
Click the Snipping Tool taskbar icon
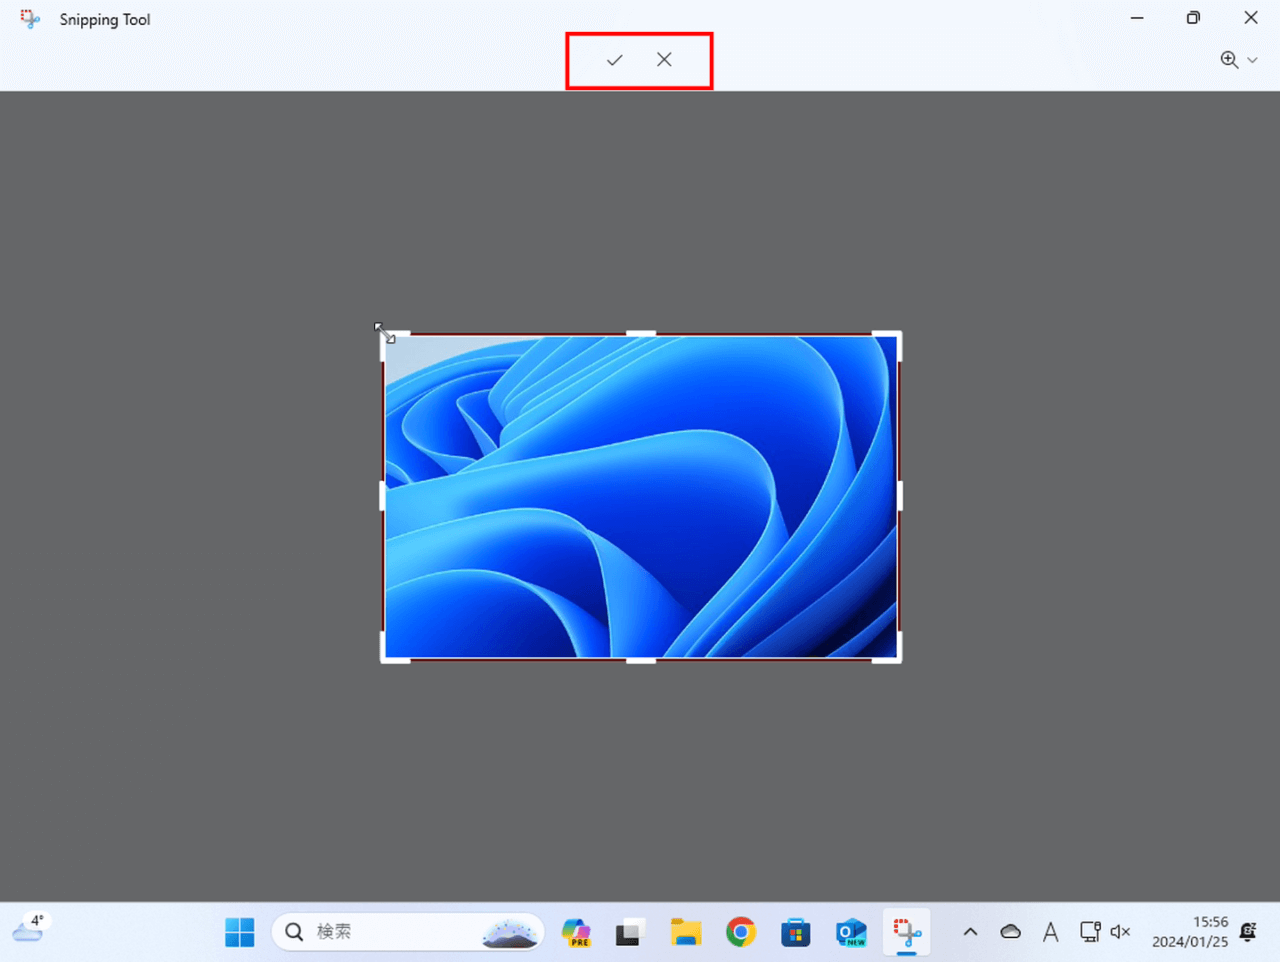(907, 932)
